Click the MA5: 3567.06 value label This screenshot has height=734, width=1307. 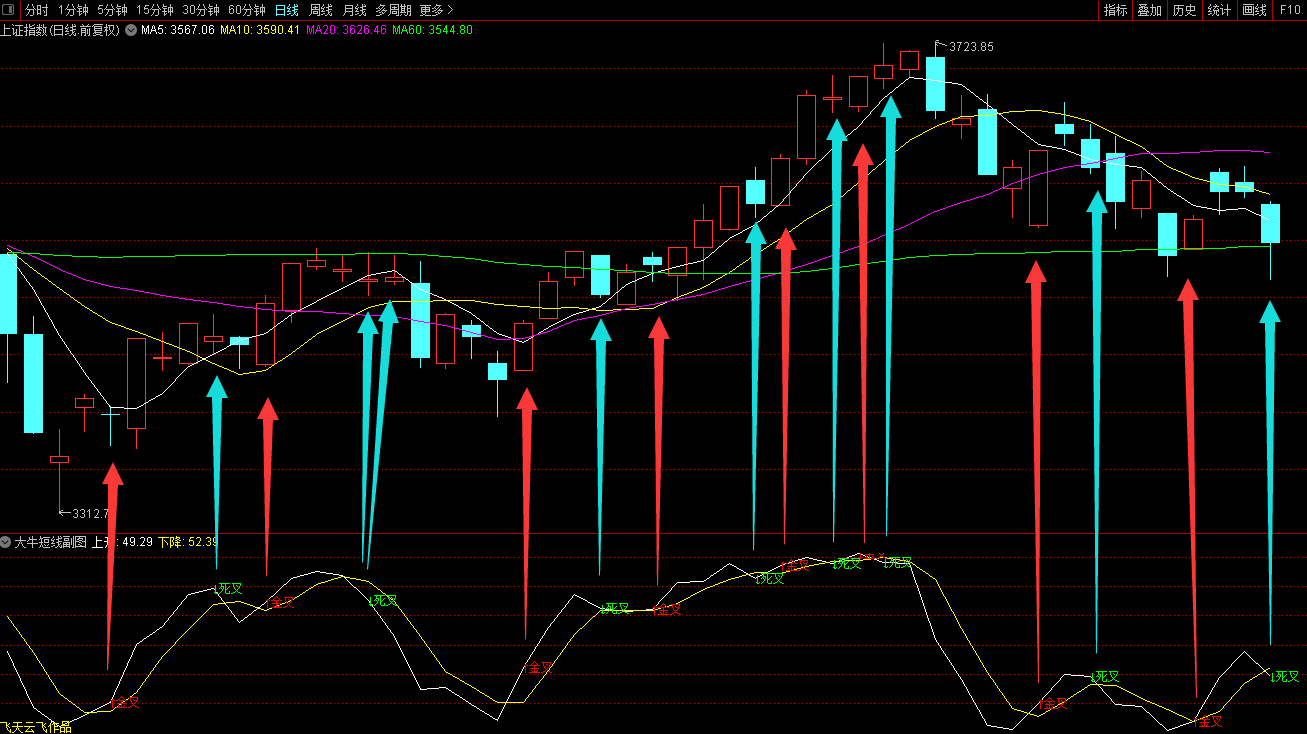178,30
